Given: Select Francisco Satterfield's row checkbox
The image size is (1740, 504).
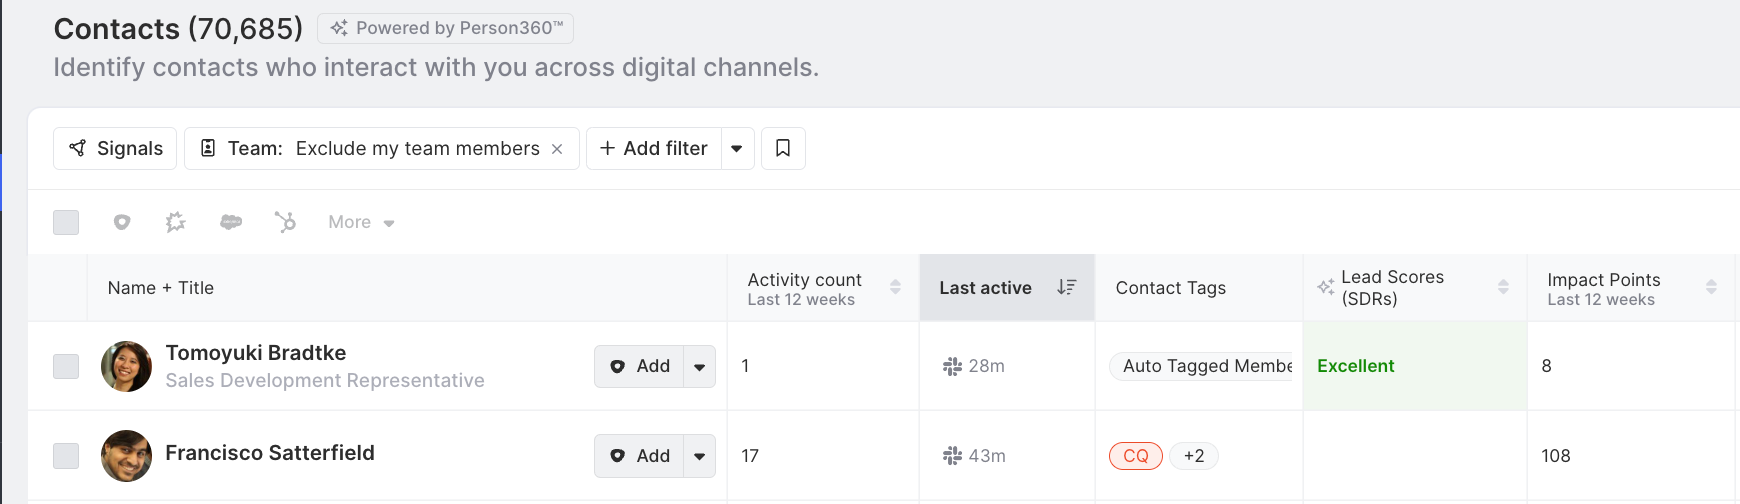Looking at the screenshot, I should point(66,456).
